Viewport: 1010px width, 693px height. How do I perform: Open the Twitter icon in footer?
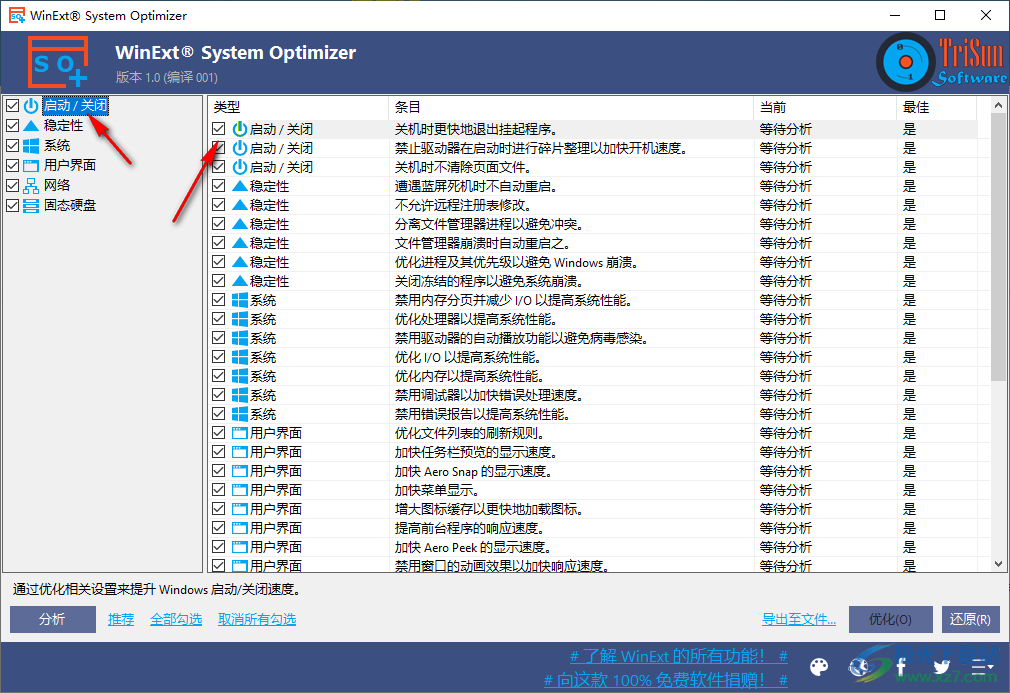941,666
